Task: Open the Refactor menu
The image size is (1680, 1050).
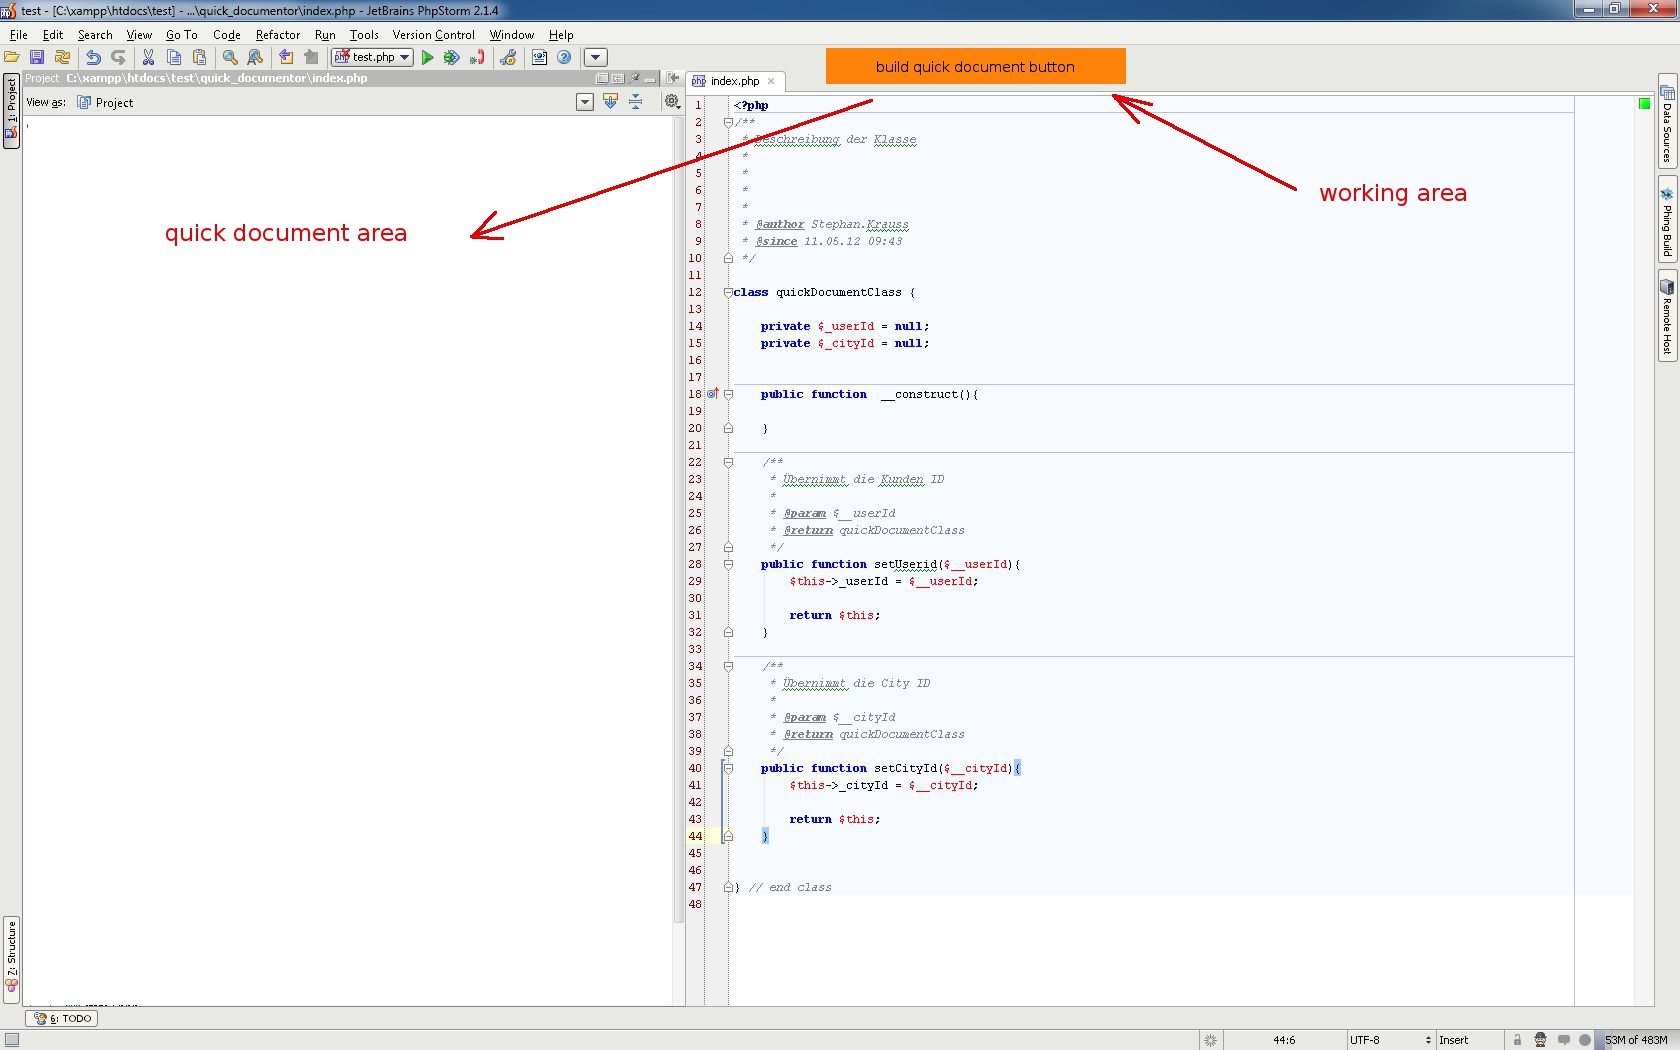Action: point(277,35)
